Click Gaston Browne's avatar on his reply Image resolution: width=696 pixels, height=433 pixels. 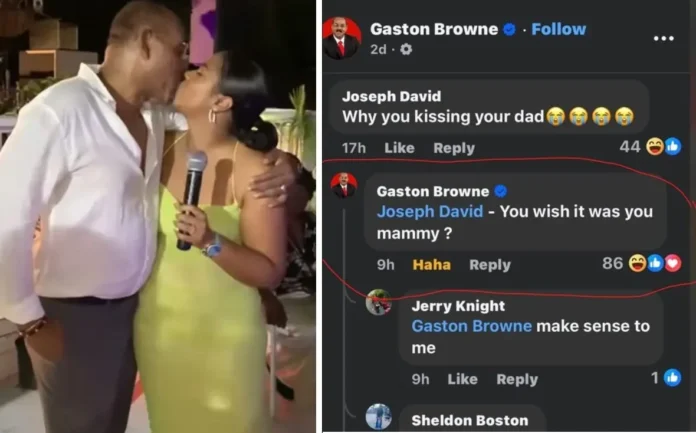(x=344, y=185)
